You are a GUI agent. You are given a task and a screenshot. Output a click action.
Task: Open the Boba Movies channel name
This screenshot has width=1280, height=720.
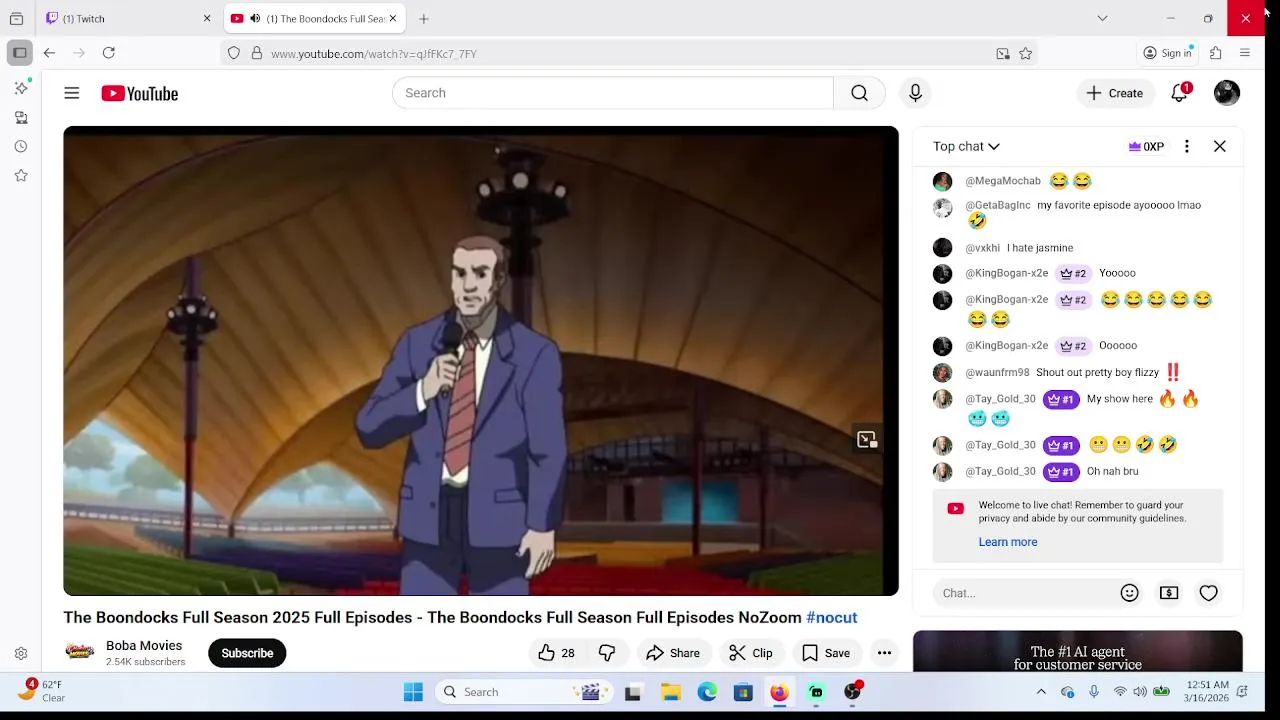click(144, 645)
